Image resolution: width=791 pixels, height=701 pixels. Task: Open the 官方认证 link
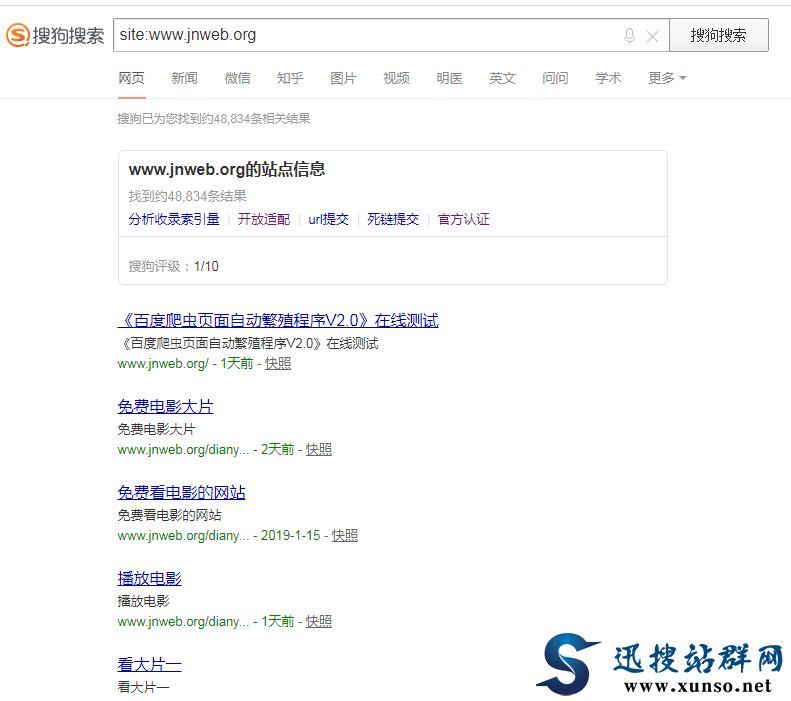coord(464,219)
